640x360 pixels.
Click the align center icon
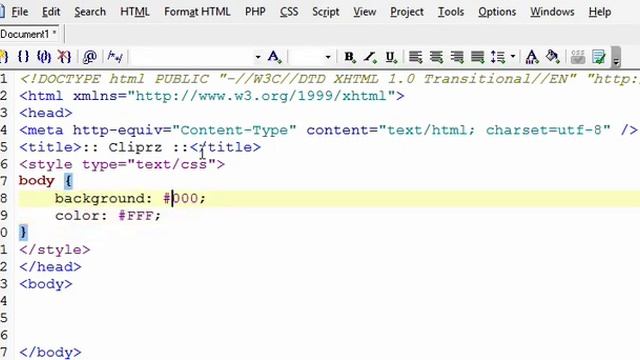(x=436, y=57)
